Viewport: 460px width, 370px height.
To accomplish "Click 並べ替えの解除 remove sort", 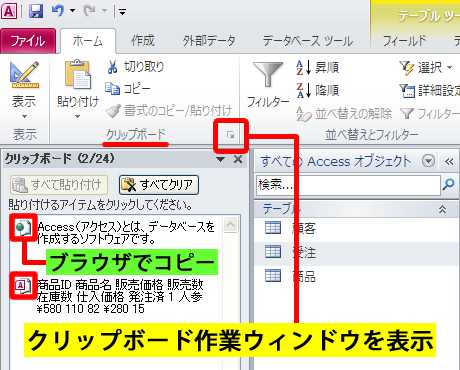I will tap(344, 114).
